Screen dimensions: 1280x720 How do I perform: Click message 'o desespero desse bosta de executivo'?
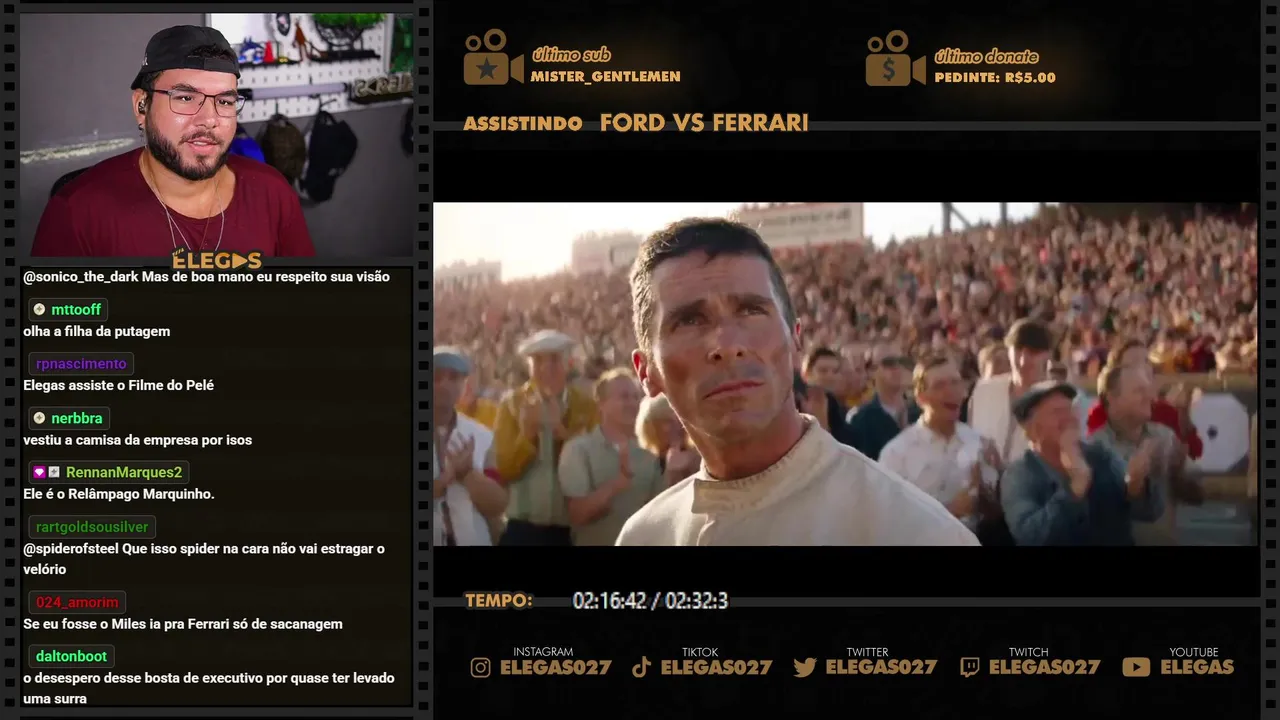(x=209, y=688)
